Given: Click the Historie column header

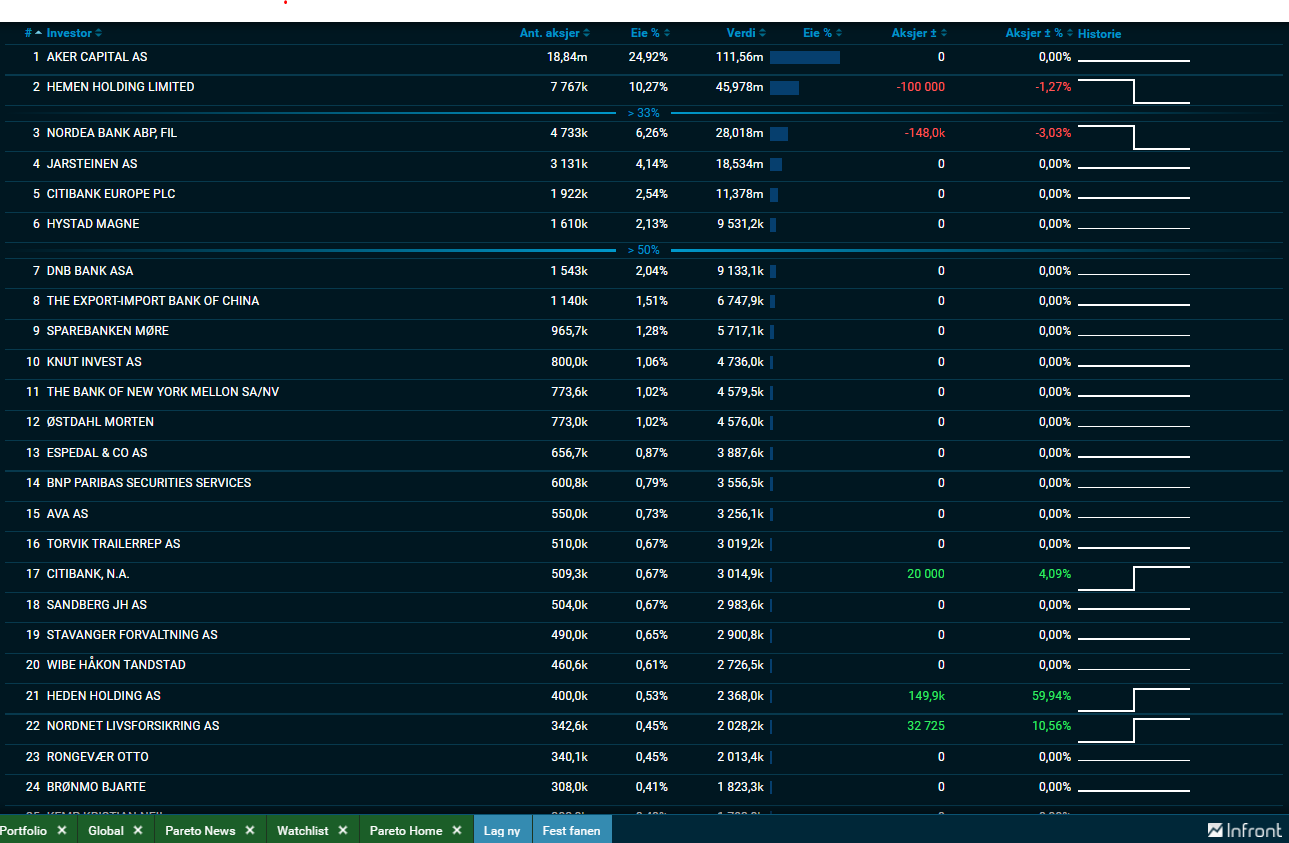Looking at the screenshot, I should click(x=1099, y=34).
